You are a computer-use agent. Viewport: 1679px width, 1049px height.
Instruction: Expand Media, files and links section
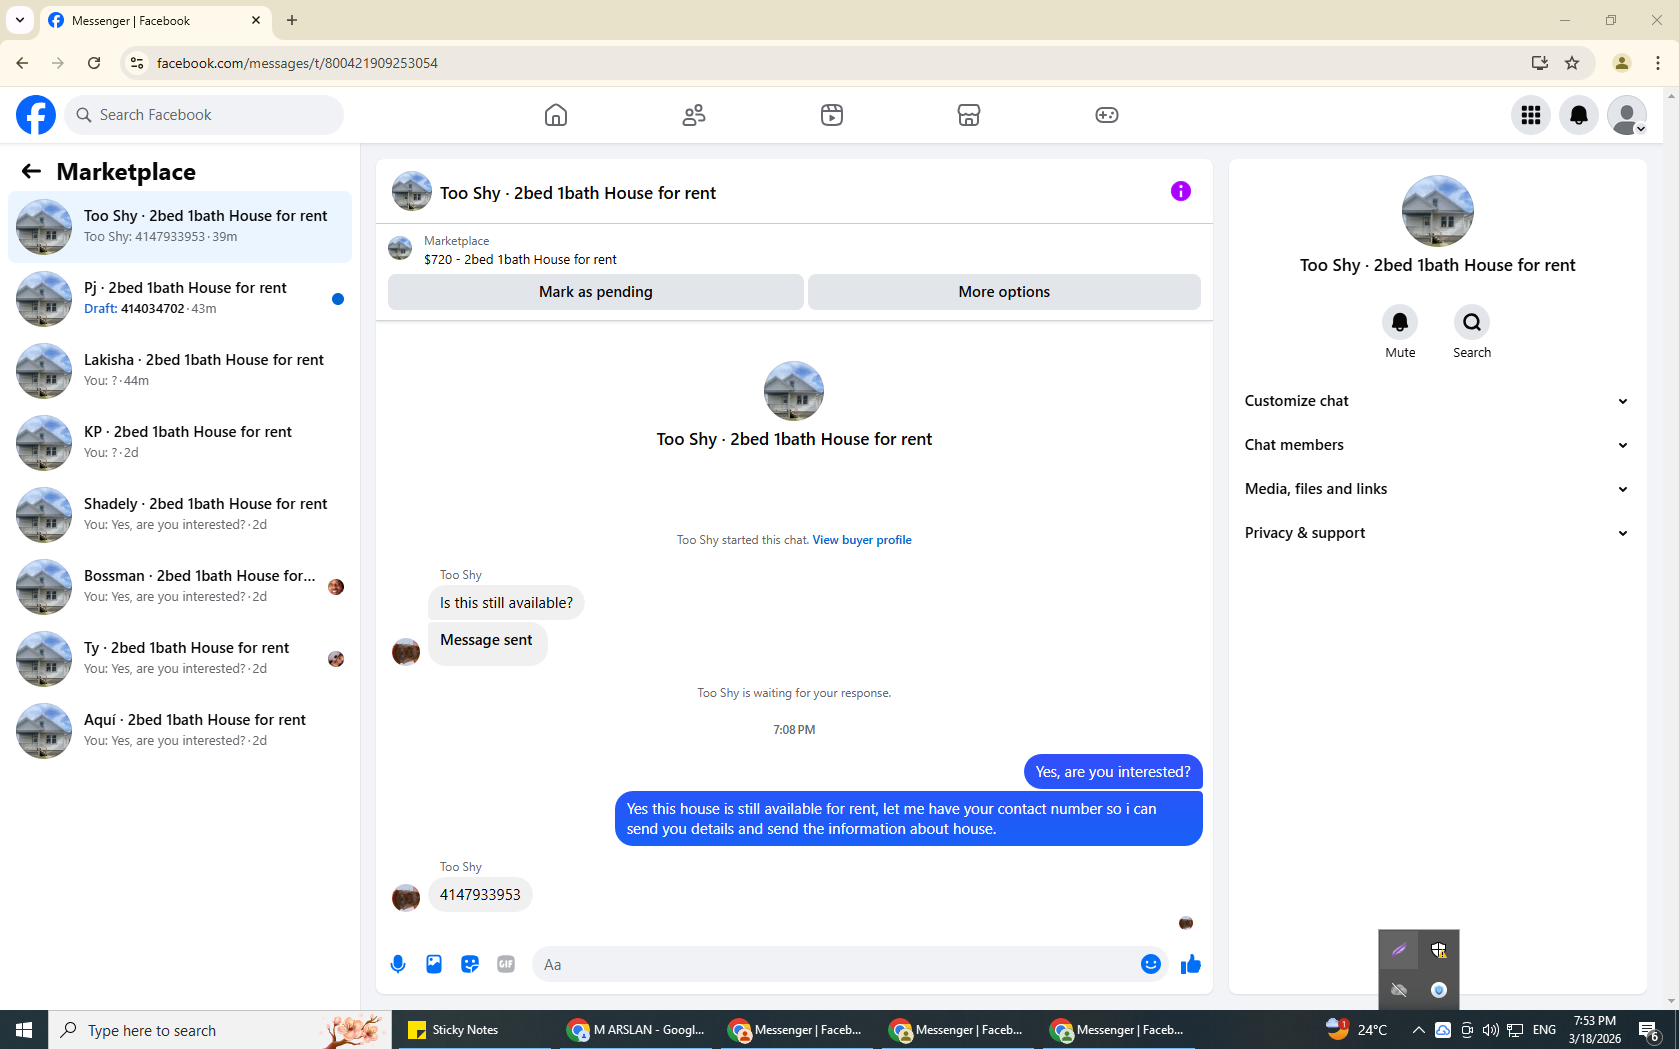point(1437,489)
